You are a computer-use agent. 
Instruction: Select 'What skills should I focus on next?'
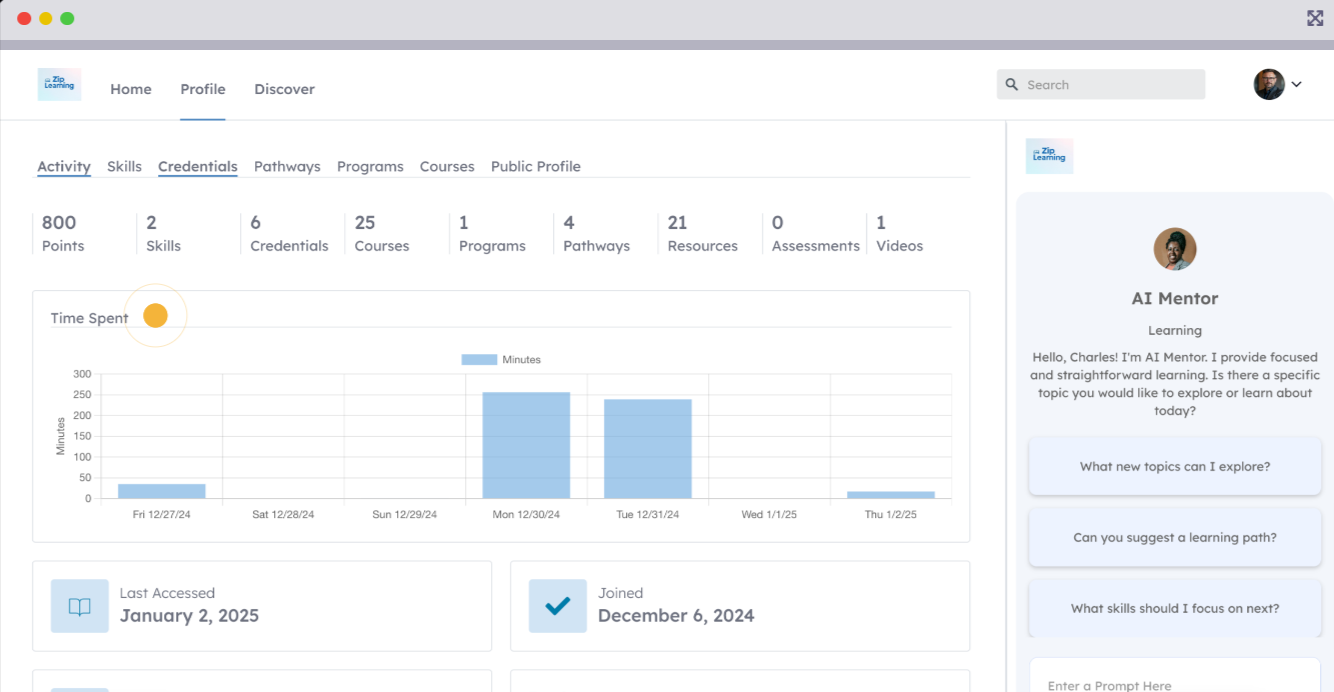click(1174, 608)
